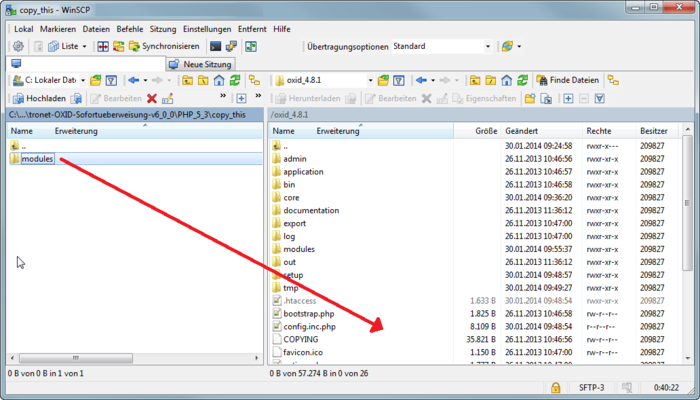Open the Hilfe menu
Screen dimensions: 700x400
pos(282,29)
